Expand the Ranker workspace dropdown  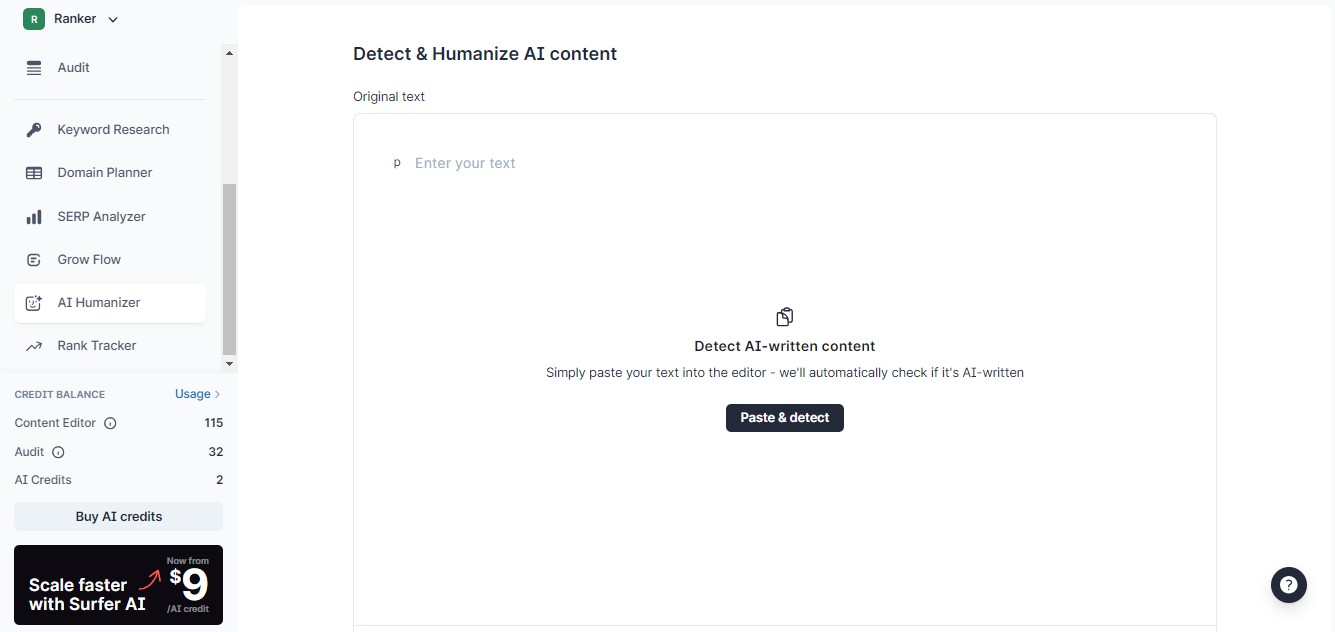click(x=112, y=19)
